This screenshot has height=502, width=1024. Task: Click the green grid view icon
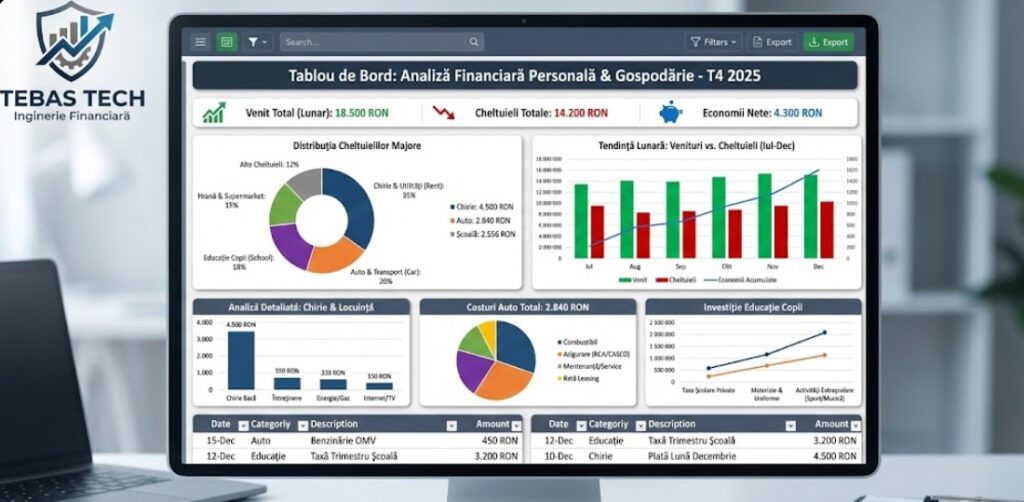click(227, 42)
